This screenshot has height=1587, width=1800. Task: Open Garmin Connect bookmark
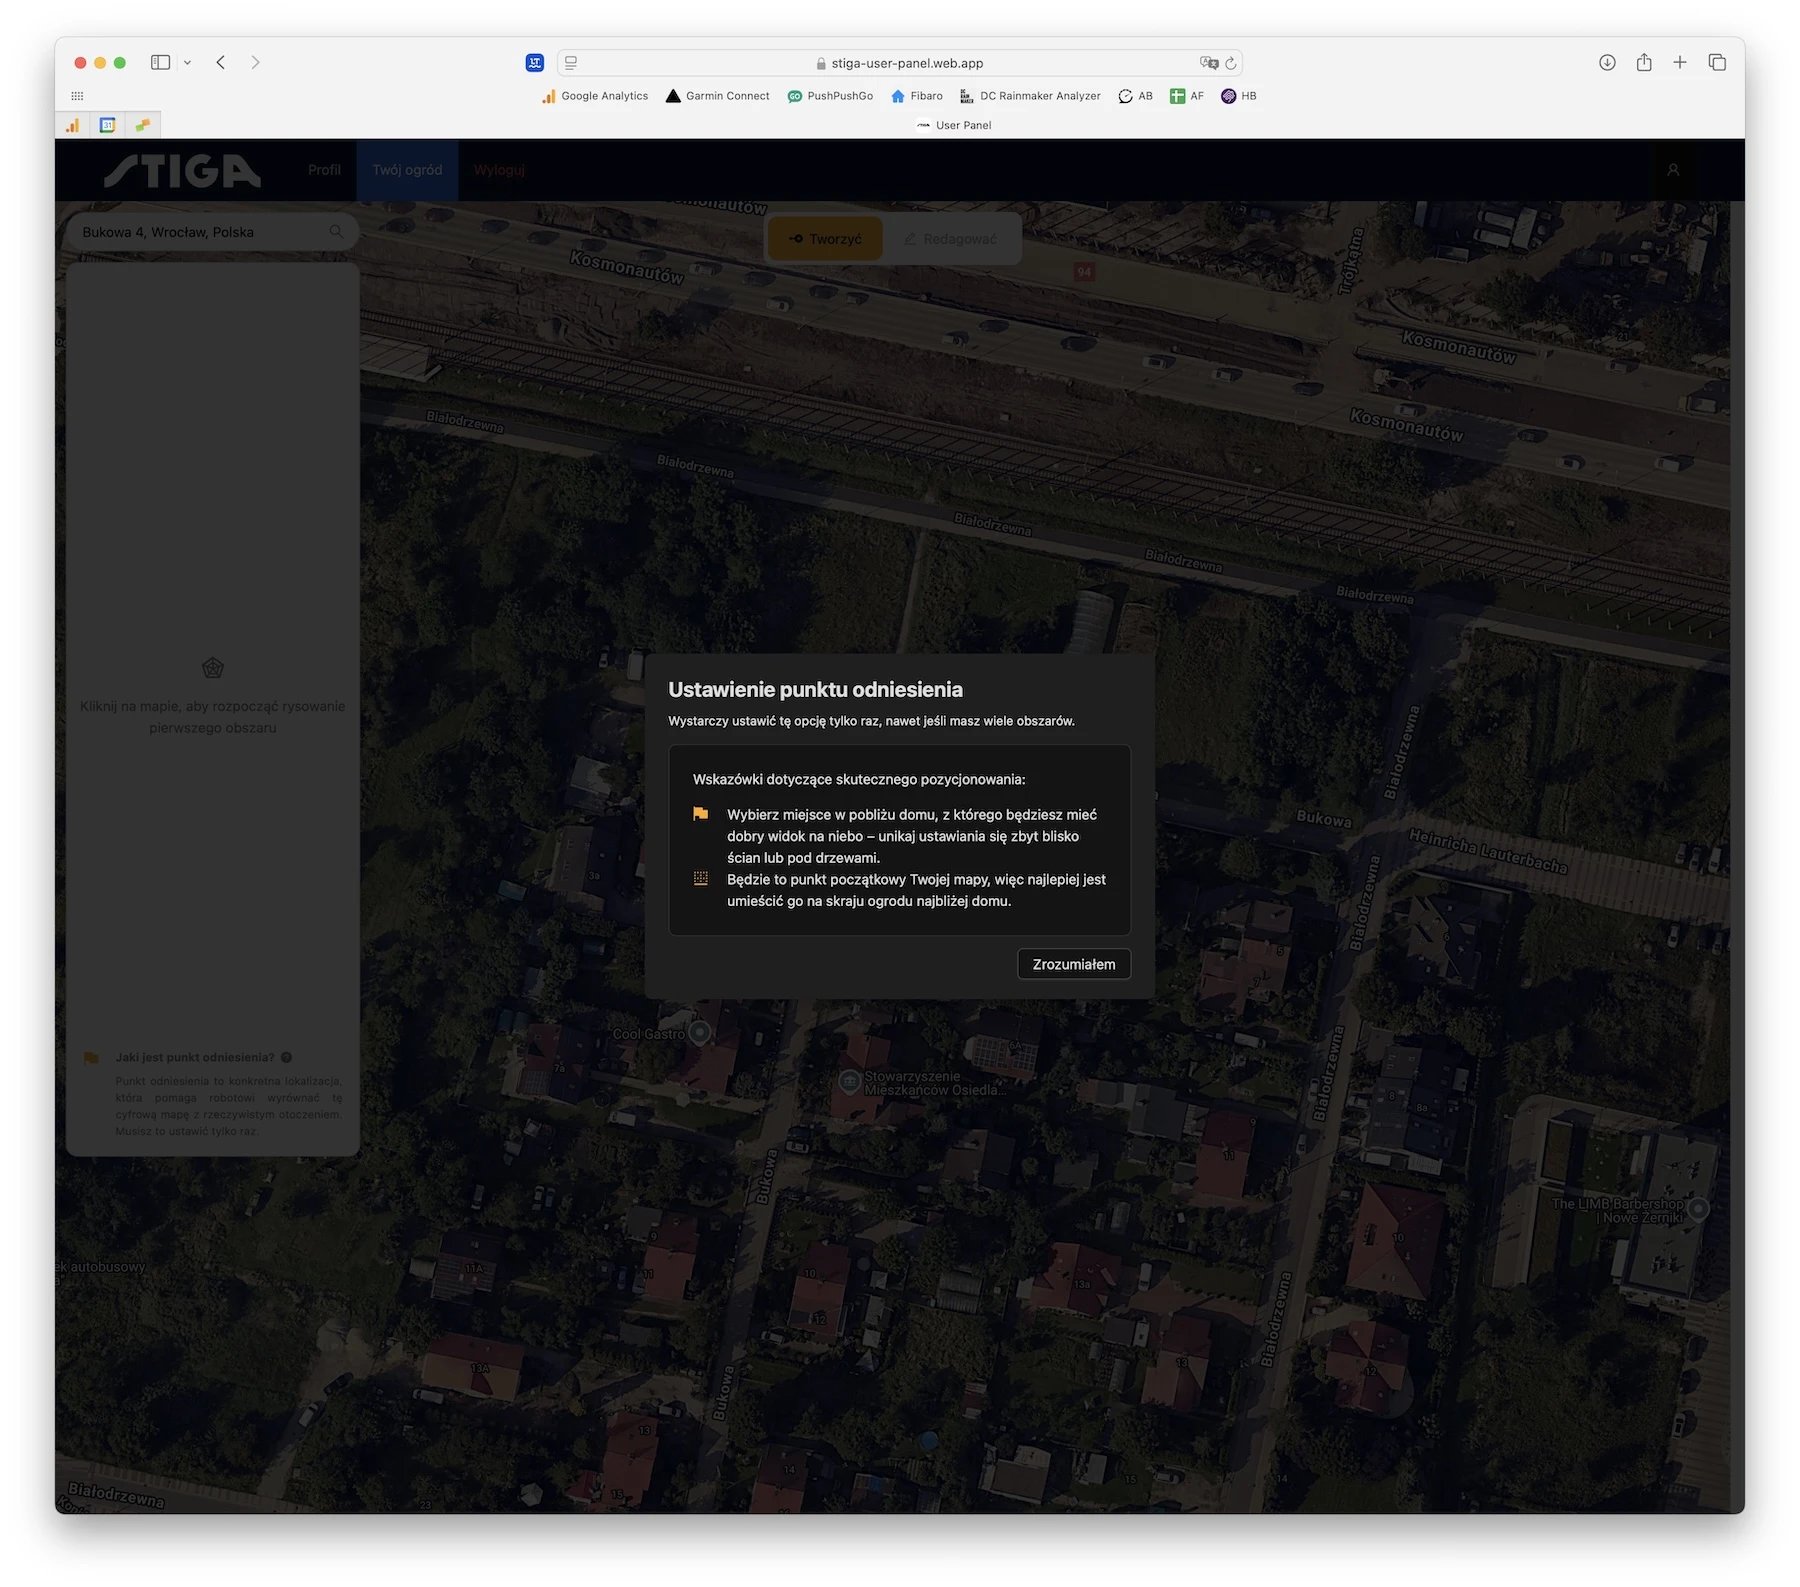[718, 96]
